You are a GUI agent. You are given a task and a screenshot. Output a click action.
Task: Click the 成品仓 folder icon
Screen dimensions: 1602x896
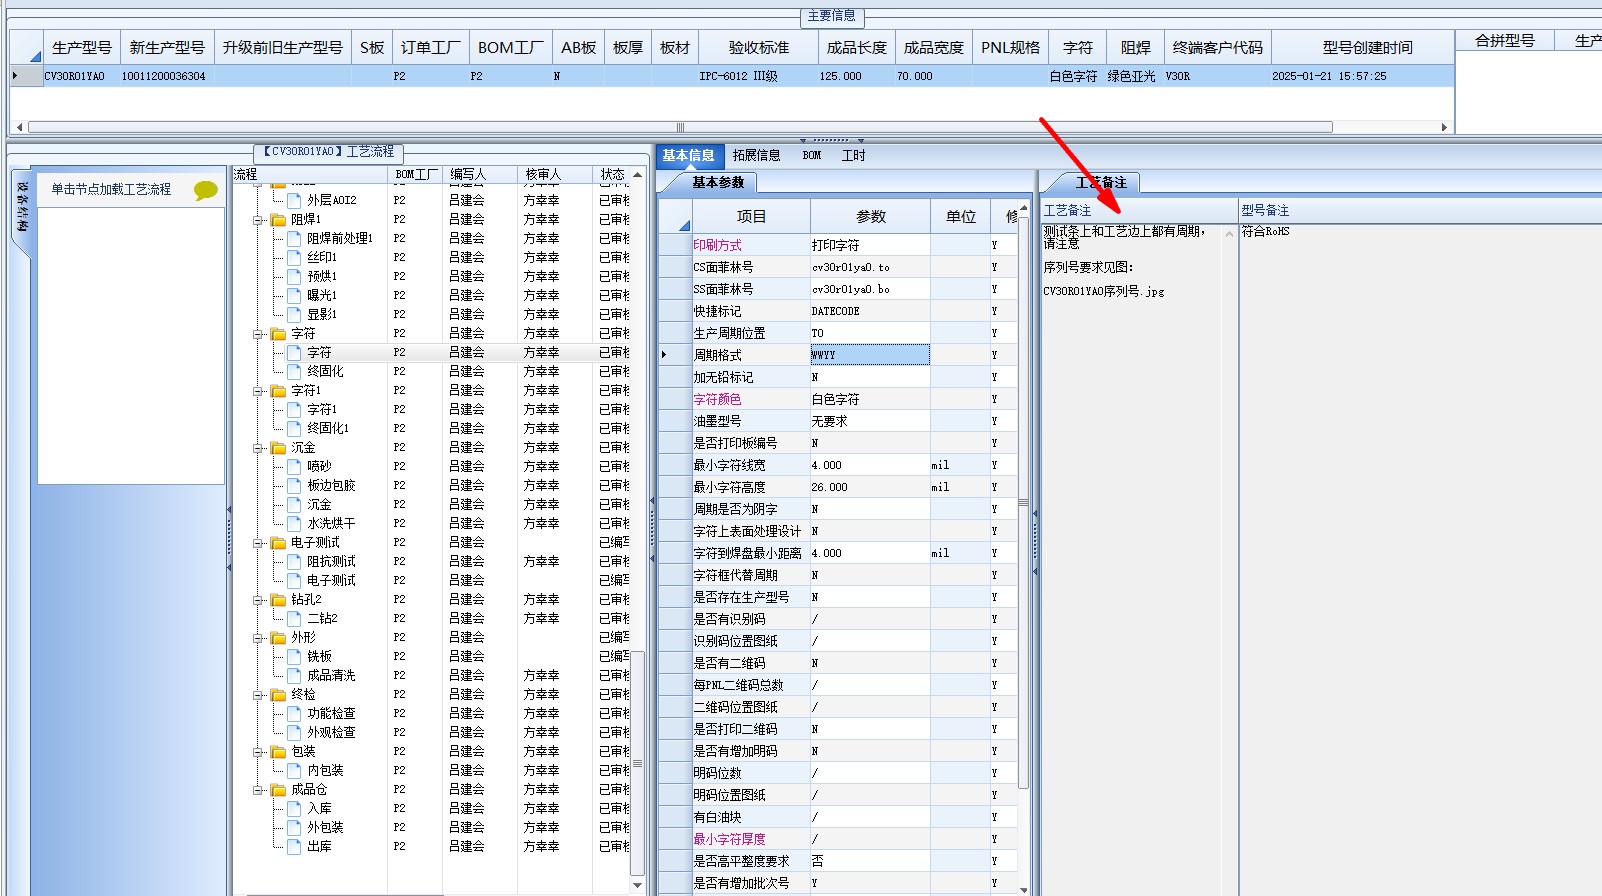coord(279,789)
